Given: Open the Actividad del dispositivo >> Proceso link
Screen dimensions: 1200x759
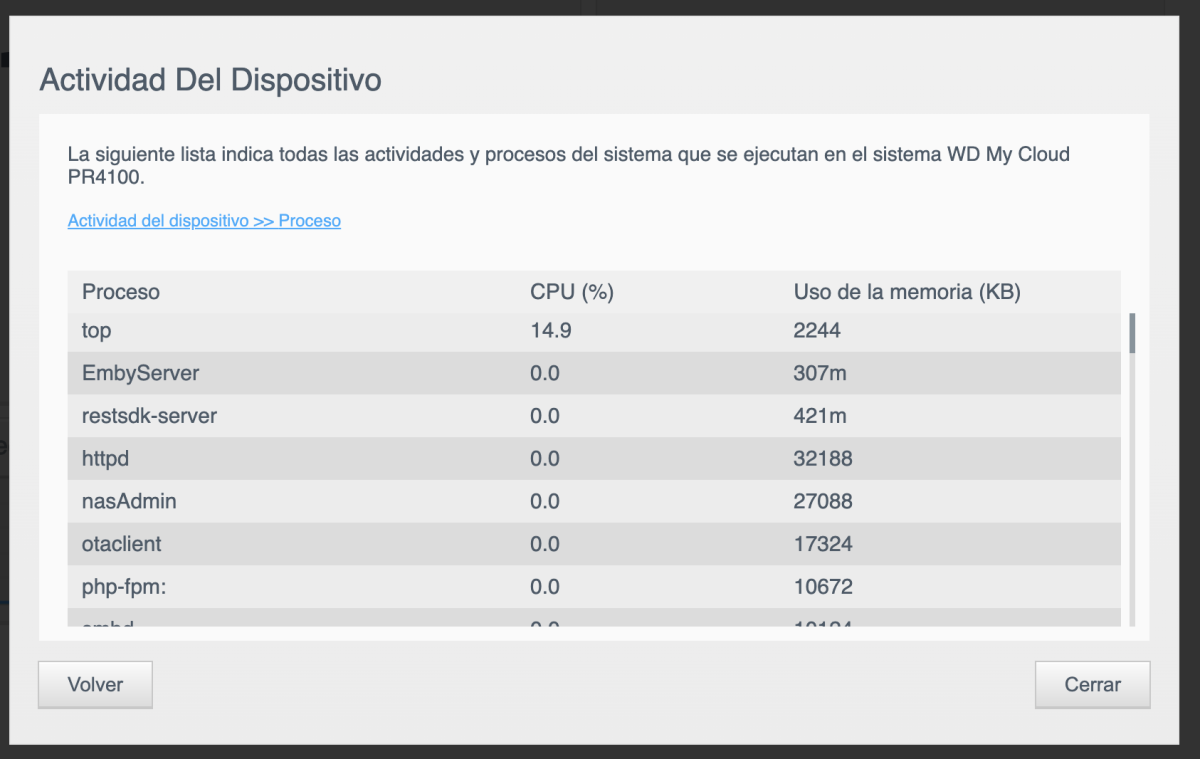Looking at the screenshot, I should click(x=204, y=221).
